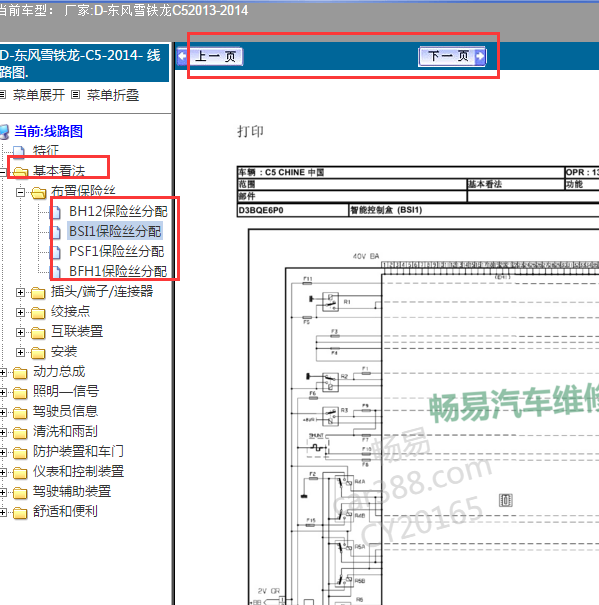Select the 清洗和雨刮 folder label

pyautogui.click(x=65, y=432)
